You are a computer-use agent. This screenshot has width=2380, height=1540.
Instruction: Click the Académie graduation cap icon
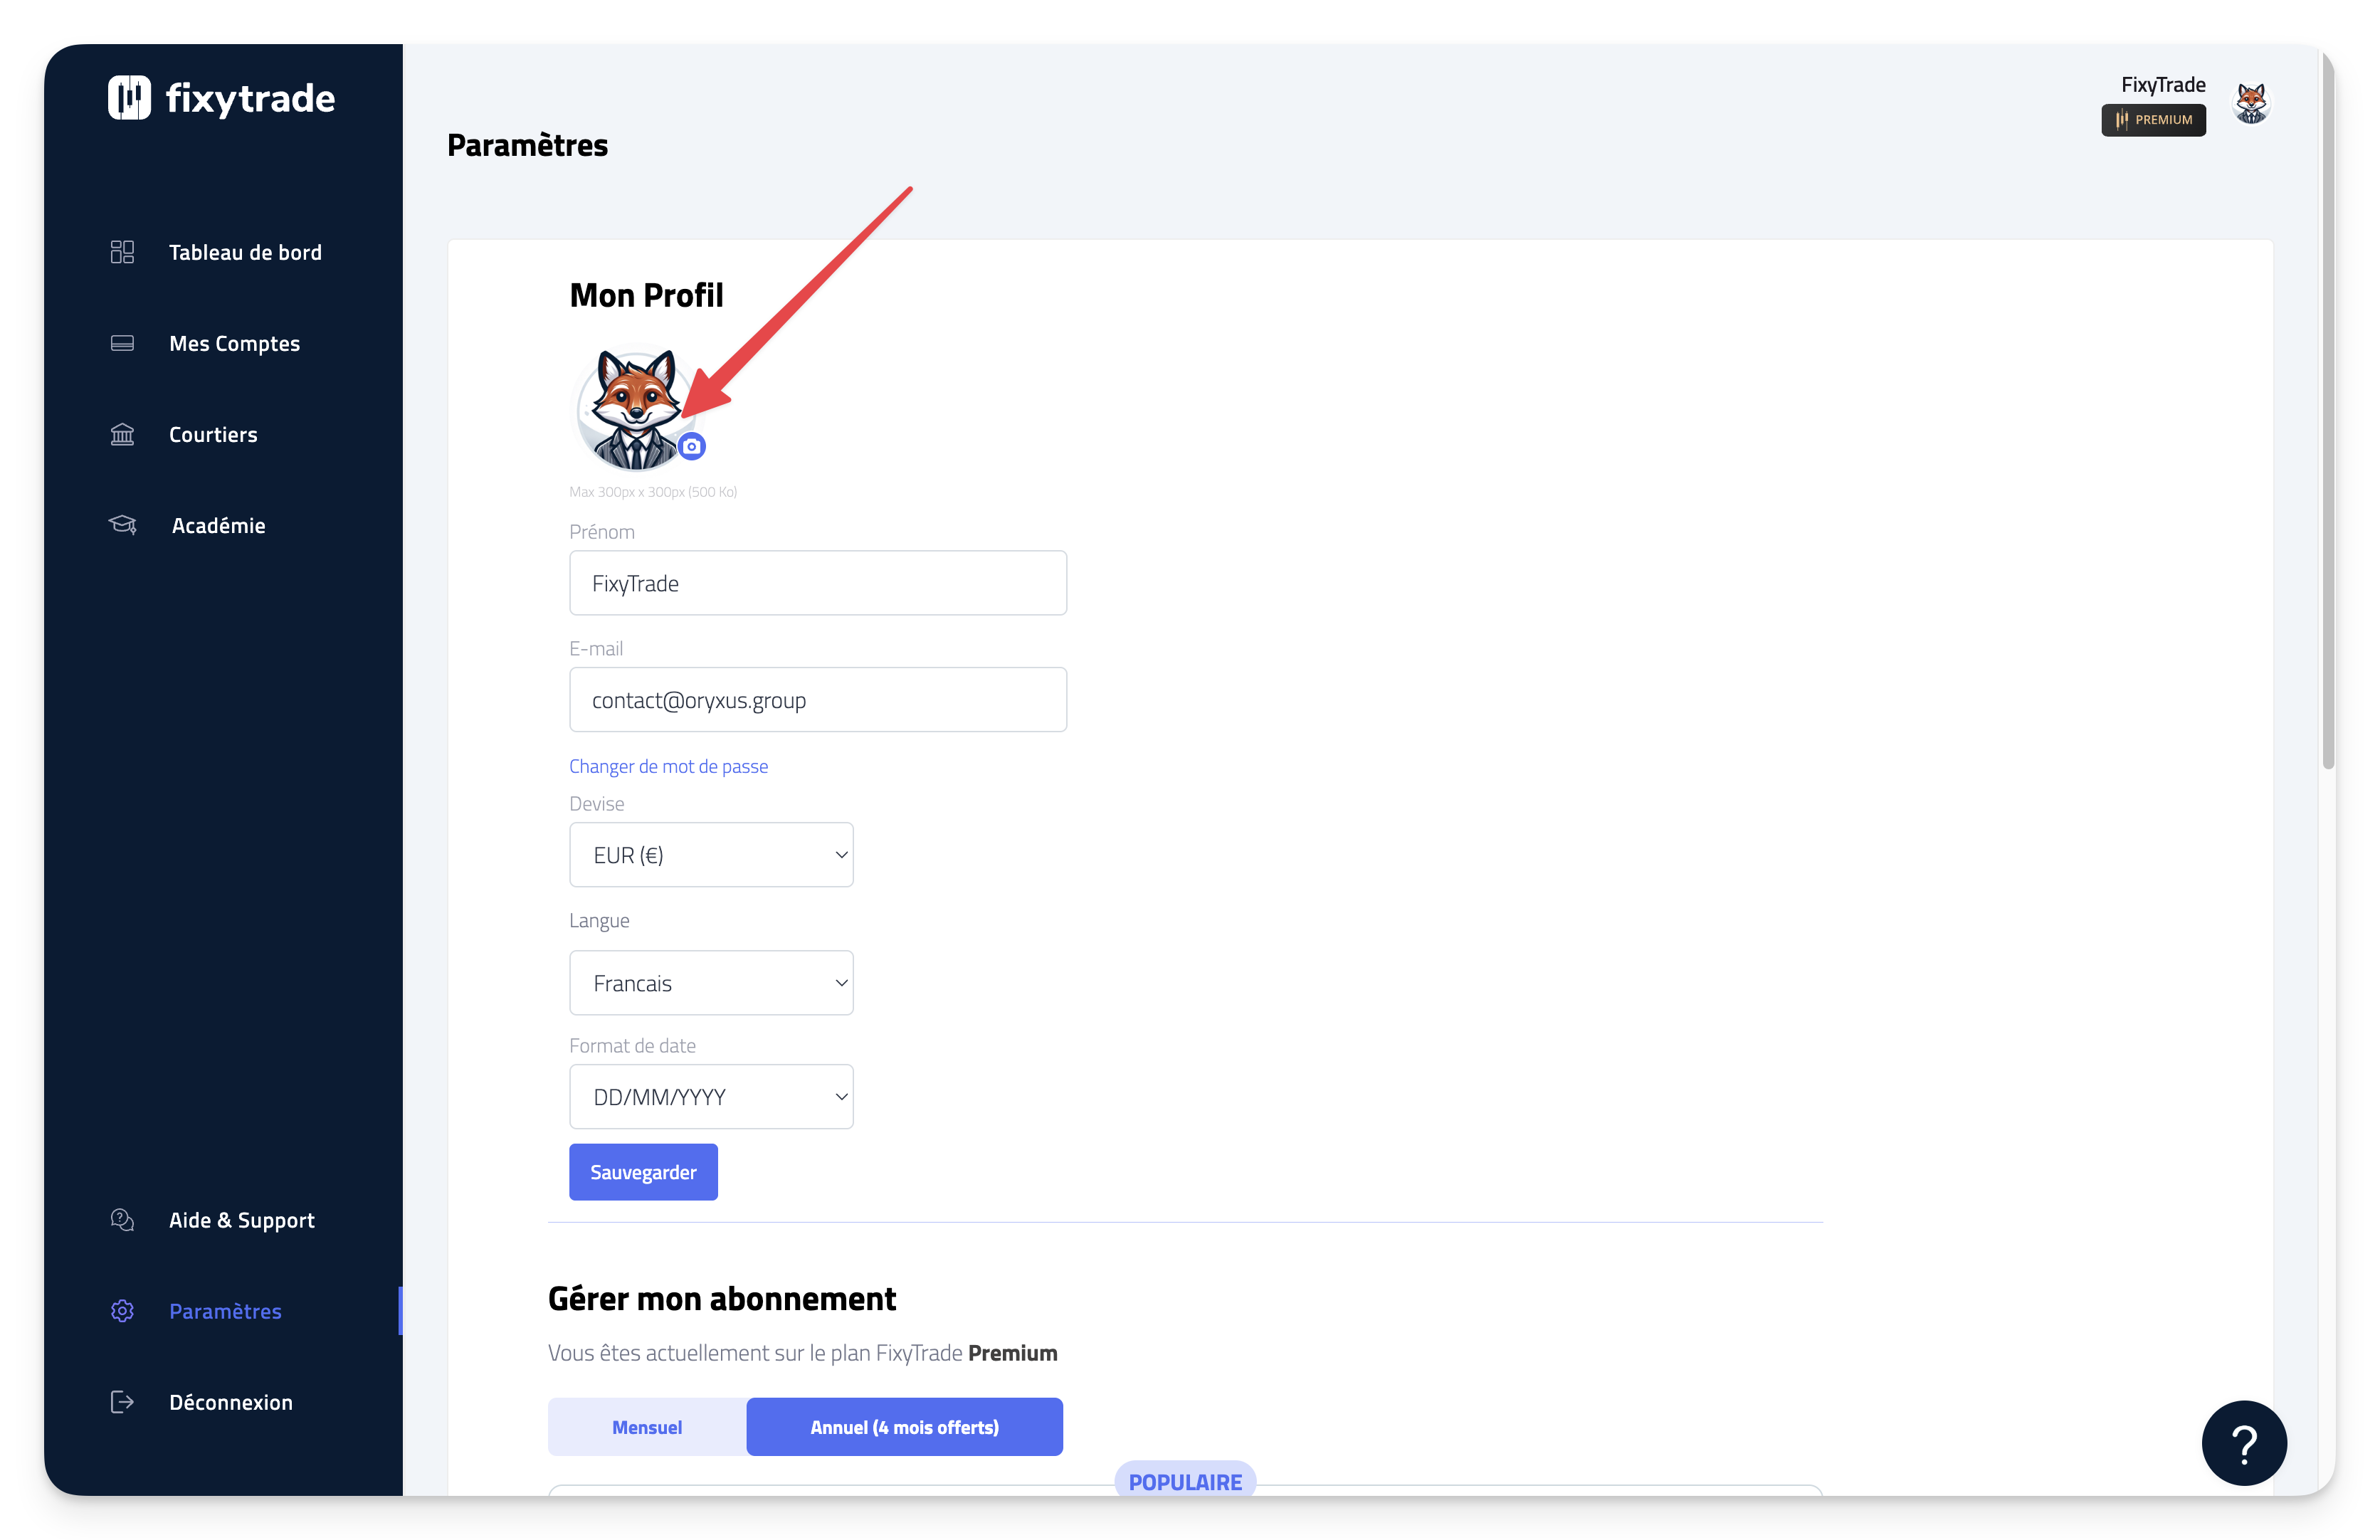click(122, 525)
